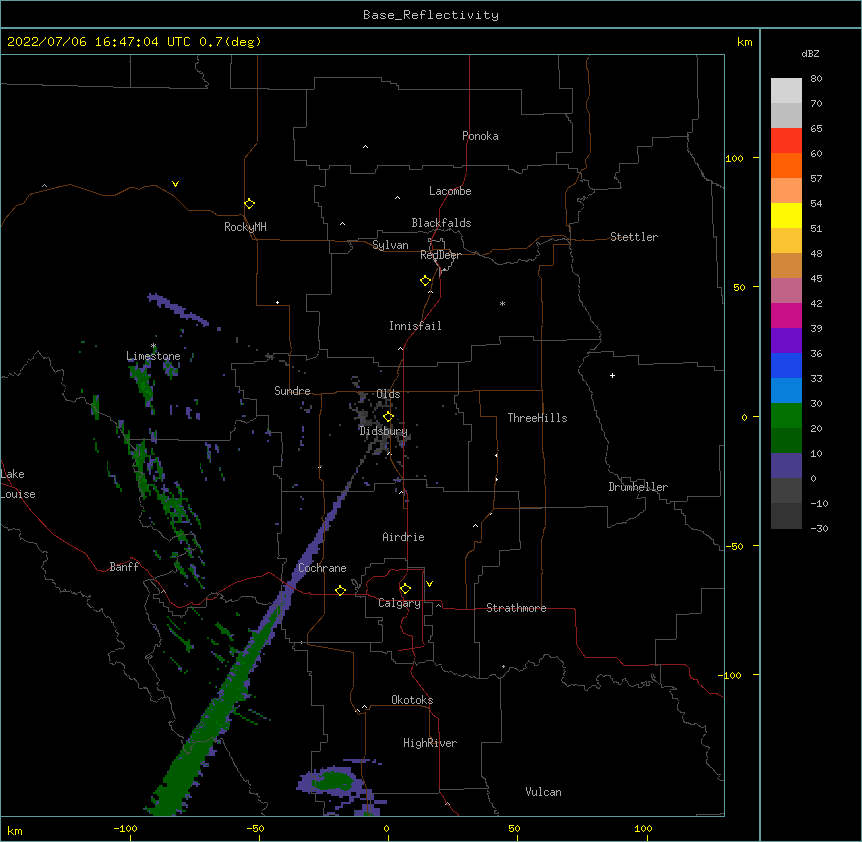Click the white plus marker west of Drumheller
This screenshot has width=862, height=842.
point(612,375)
